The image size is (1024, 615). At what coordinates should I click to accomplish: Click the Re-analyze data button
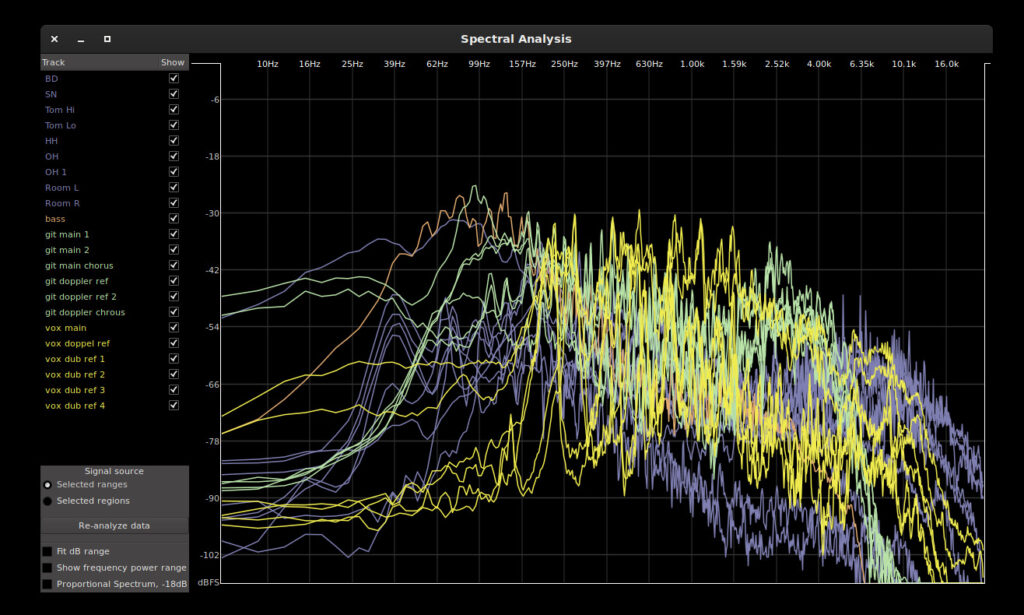click(x=114, y=526)
